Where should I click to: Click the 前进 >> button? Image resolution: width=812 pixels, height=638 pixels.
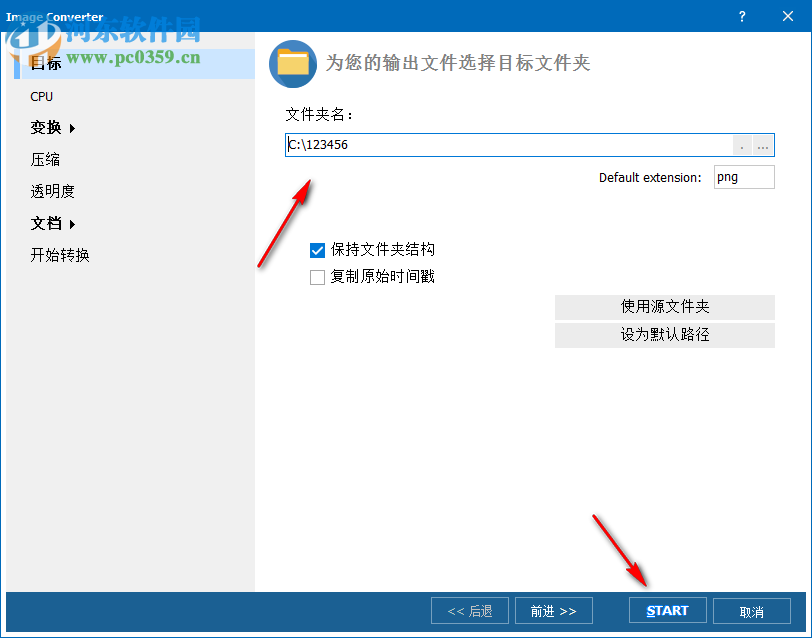click(553, 610)
